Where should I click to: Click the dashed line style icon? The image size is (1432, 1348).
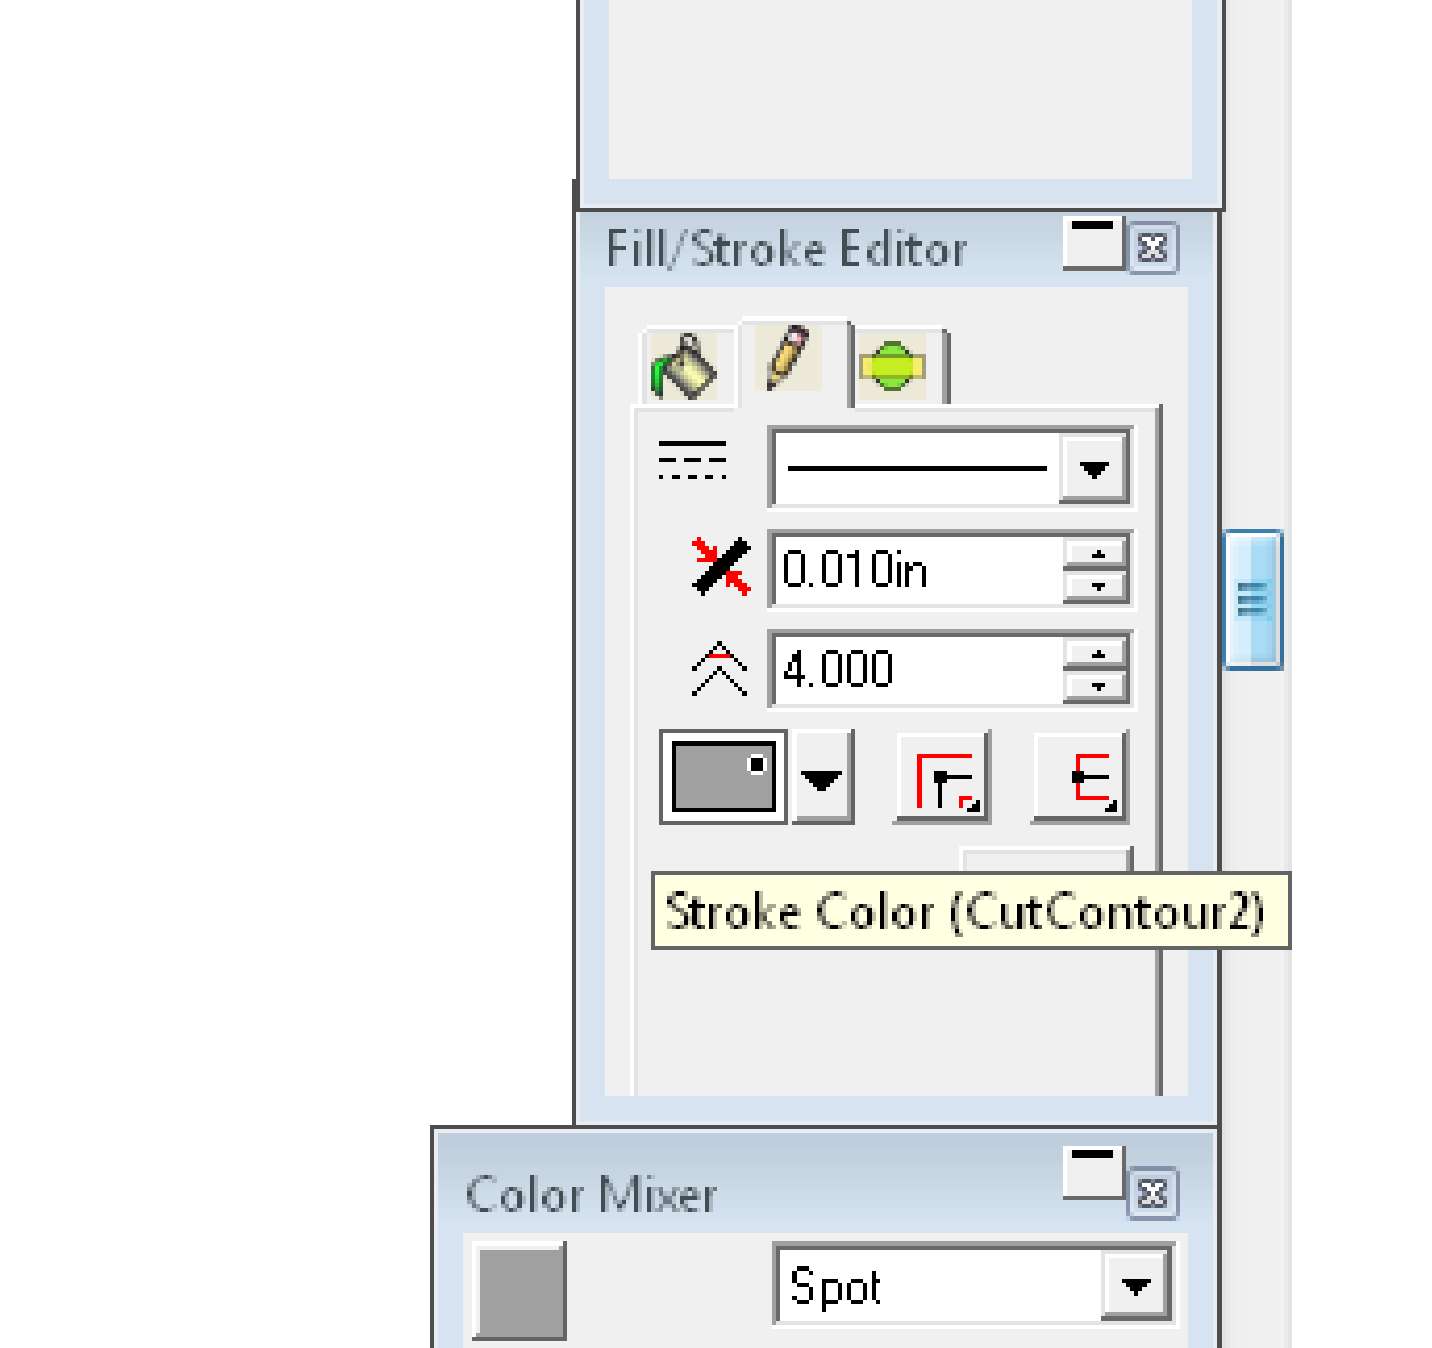tap(692, 460)
